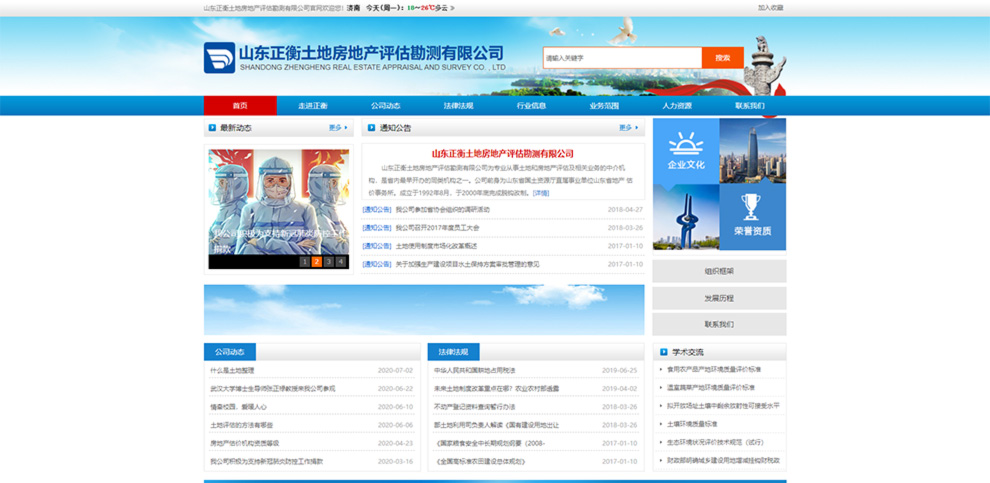Open the 走进正衡 navigation item
The image size is (990, 483).
tap(313, 105)
